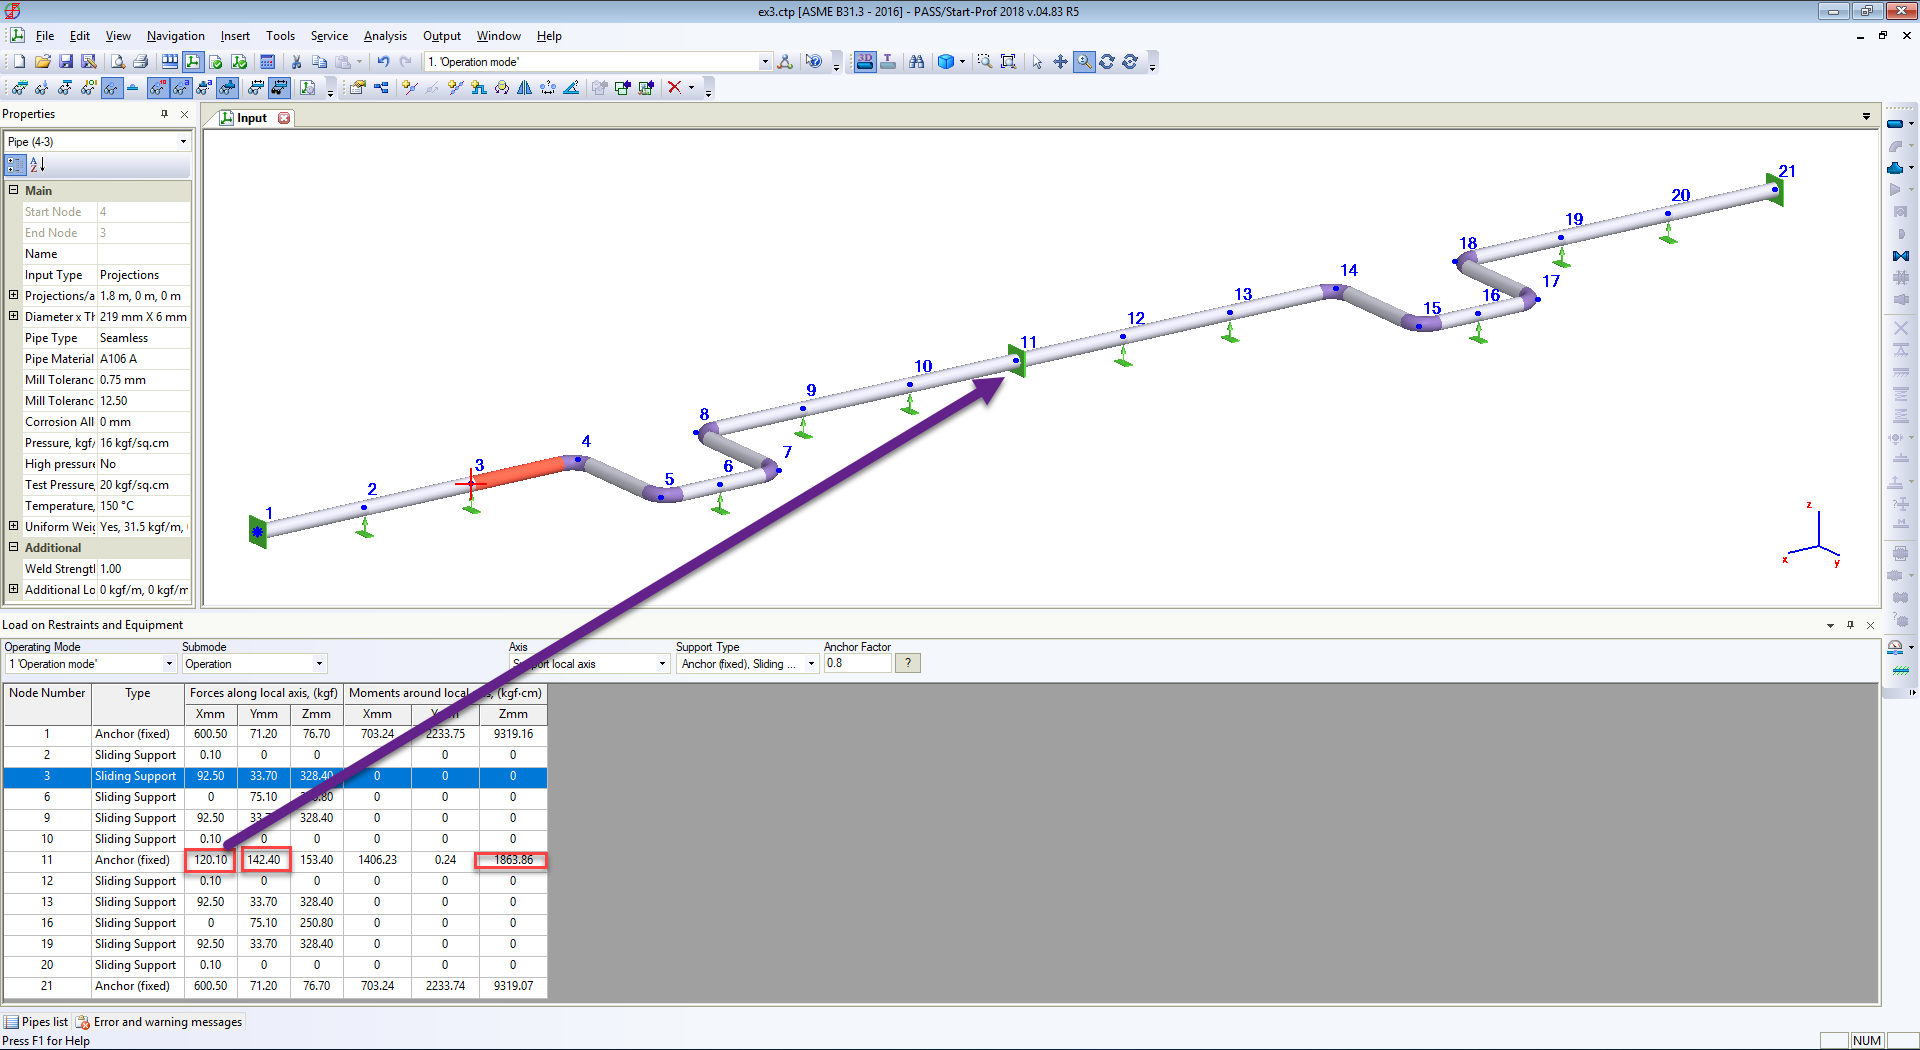Toggle the 3D view mode button
Screen dimensions: 1920x1050
click(x=865, y=62)
